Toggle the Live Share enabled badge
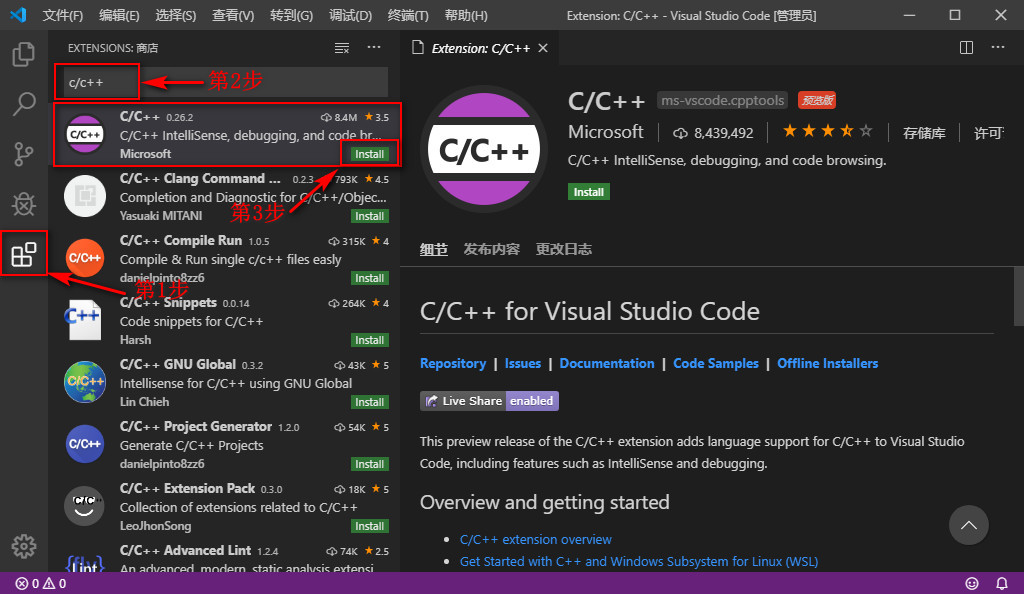 click(488, 400)
